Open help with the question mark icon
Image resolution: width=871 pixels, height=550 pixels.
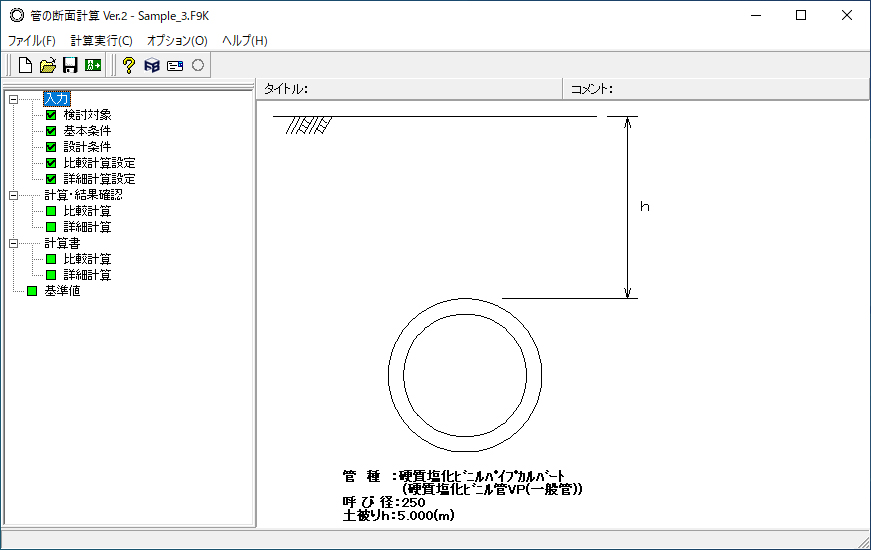129,66
